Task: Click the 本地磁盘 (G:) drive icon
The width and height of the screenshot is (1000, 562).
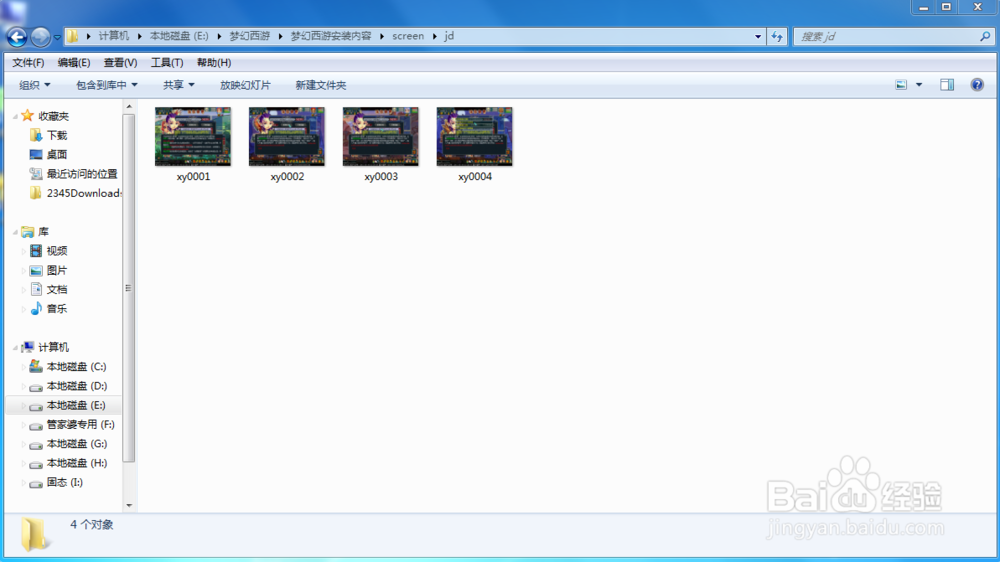Action: pyautogui.click(x=36, y=445)
